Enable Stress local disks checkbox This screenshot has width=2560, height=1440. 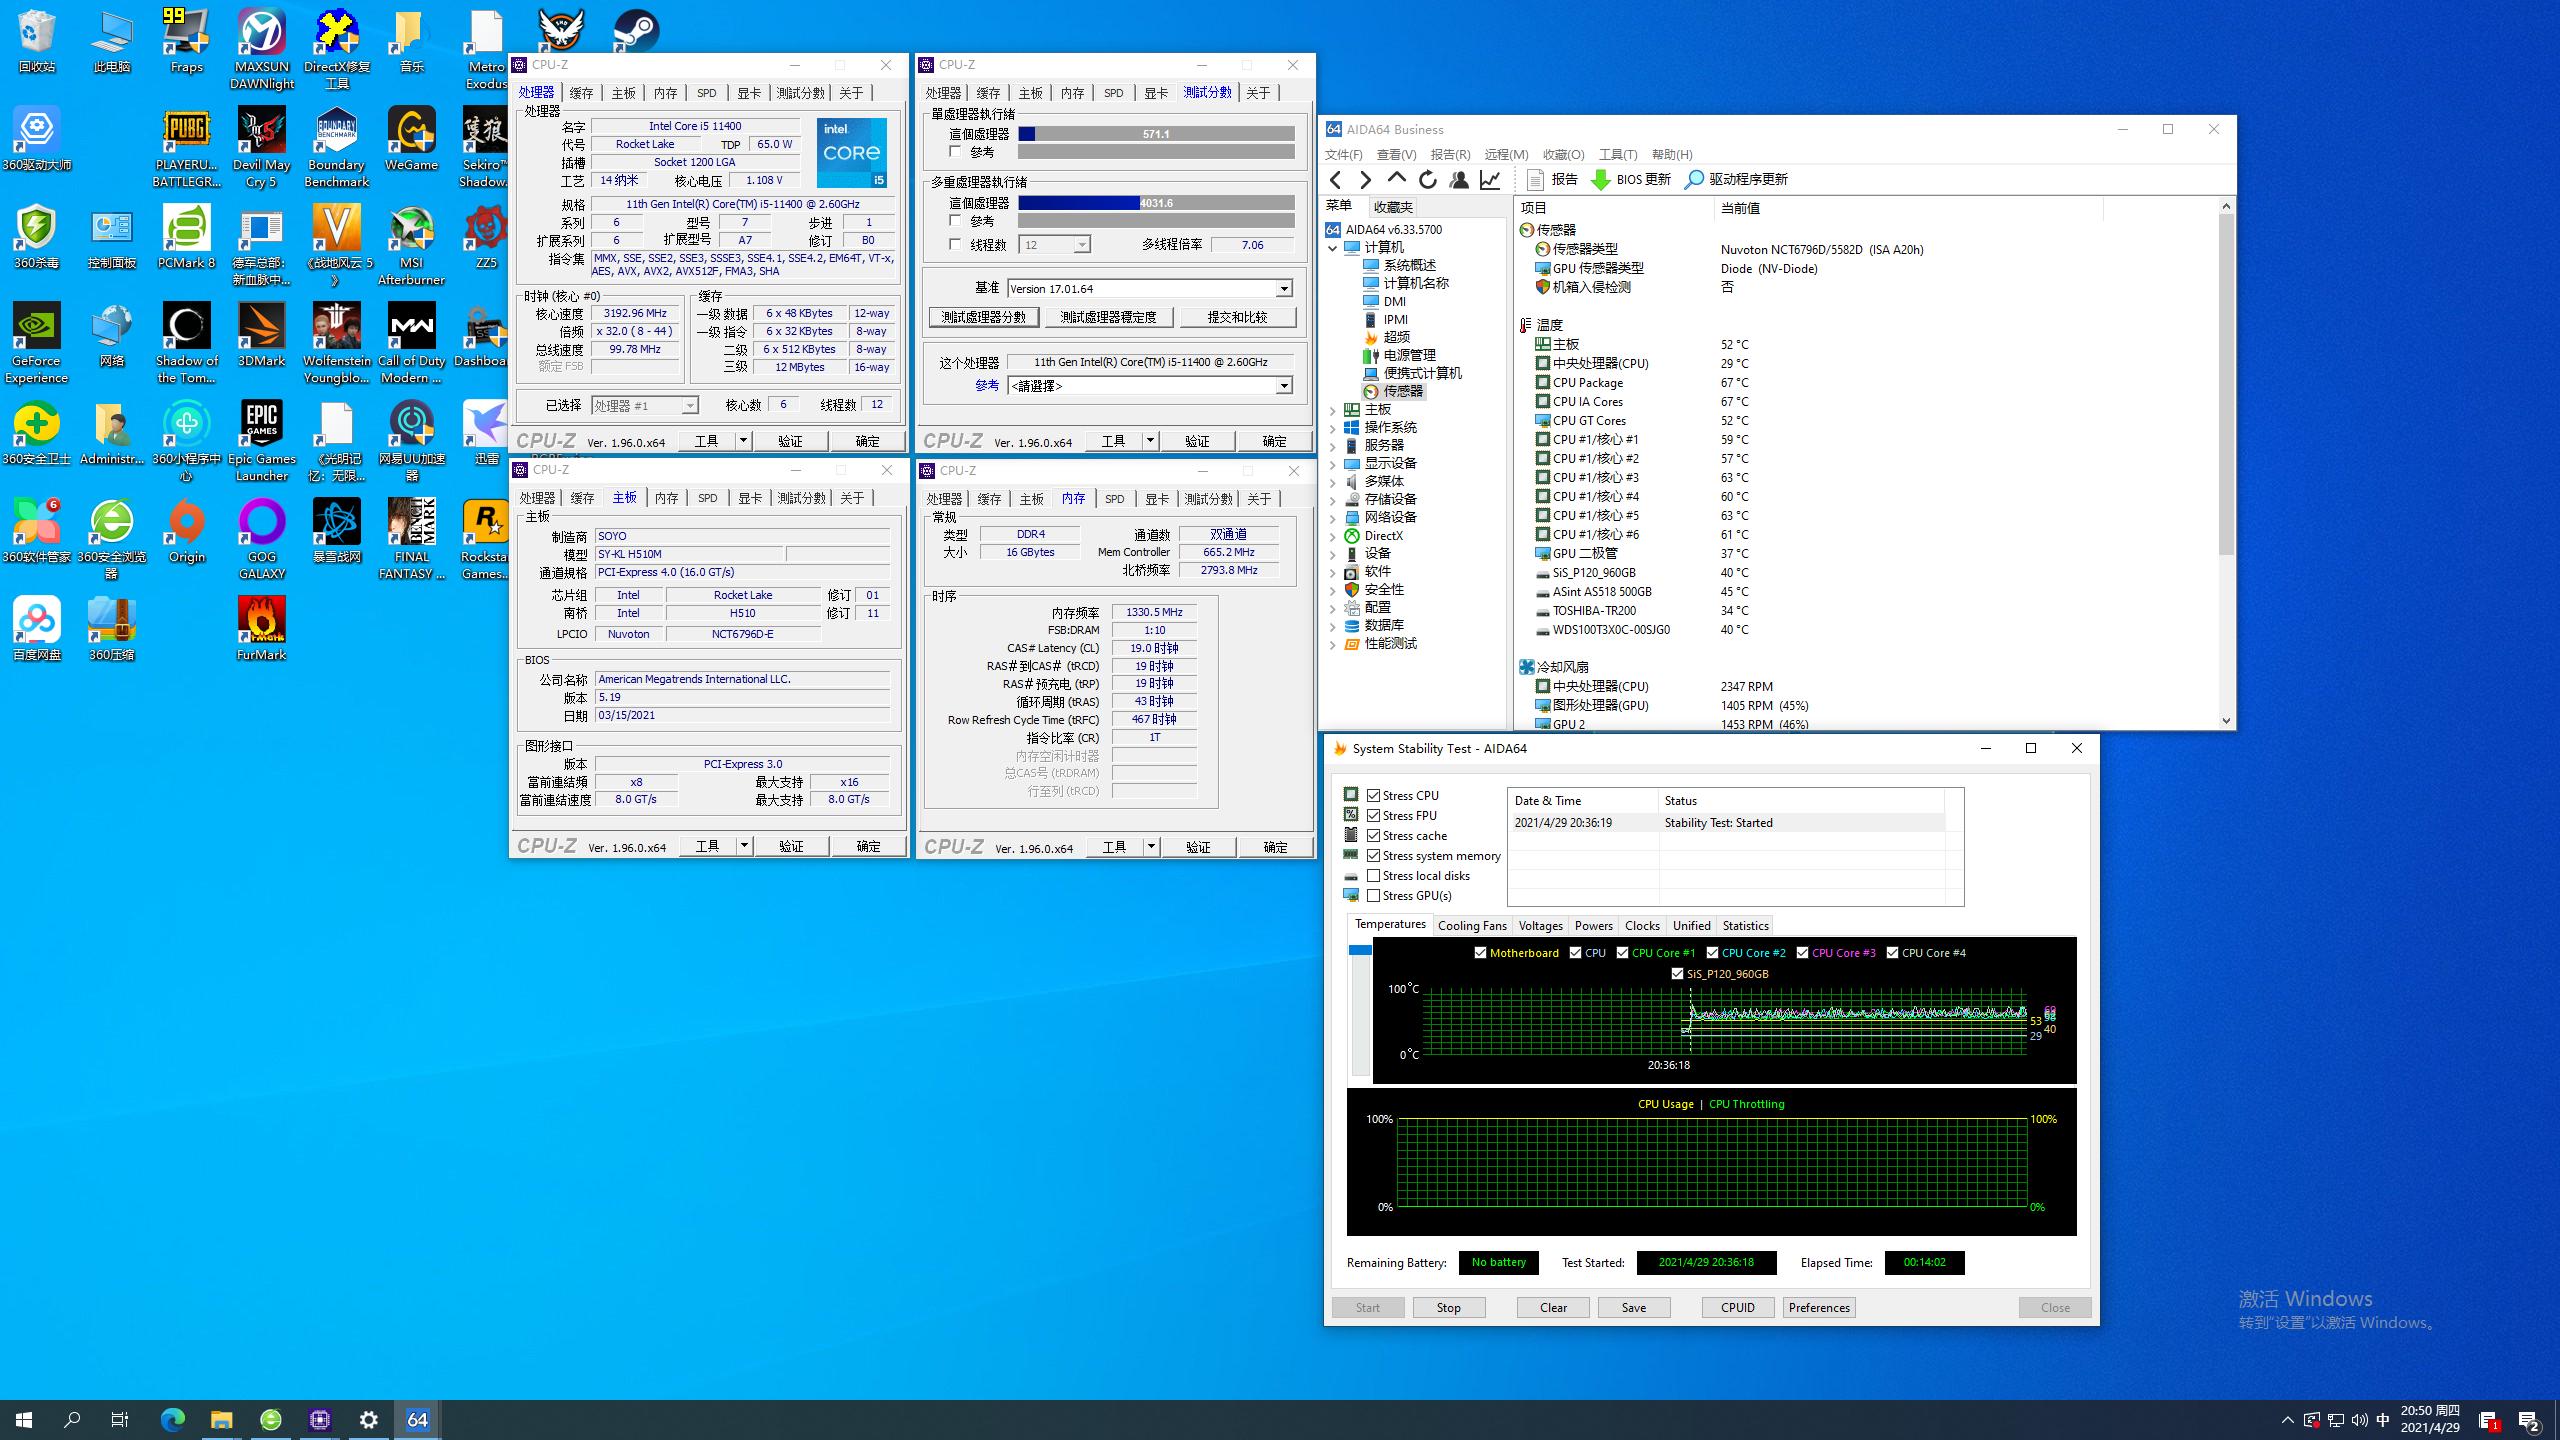click(1374, 875)
